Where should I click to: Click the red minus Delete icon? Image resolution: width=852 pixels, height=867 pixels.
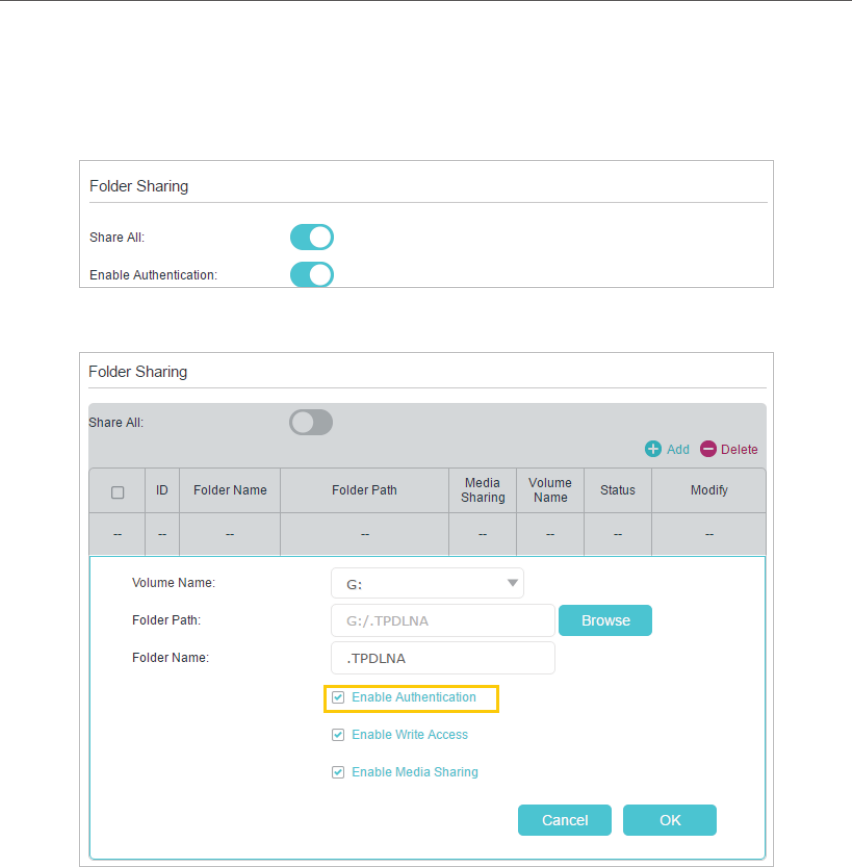pyautogui.click(x=708, y=449)
